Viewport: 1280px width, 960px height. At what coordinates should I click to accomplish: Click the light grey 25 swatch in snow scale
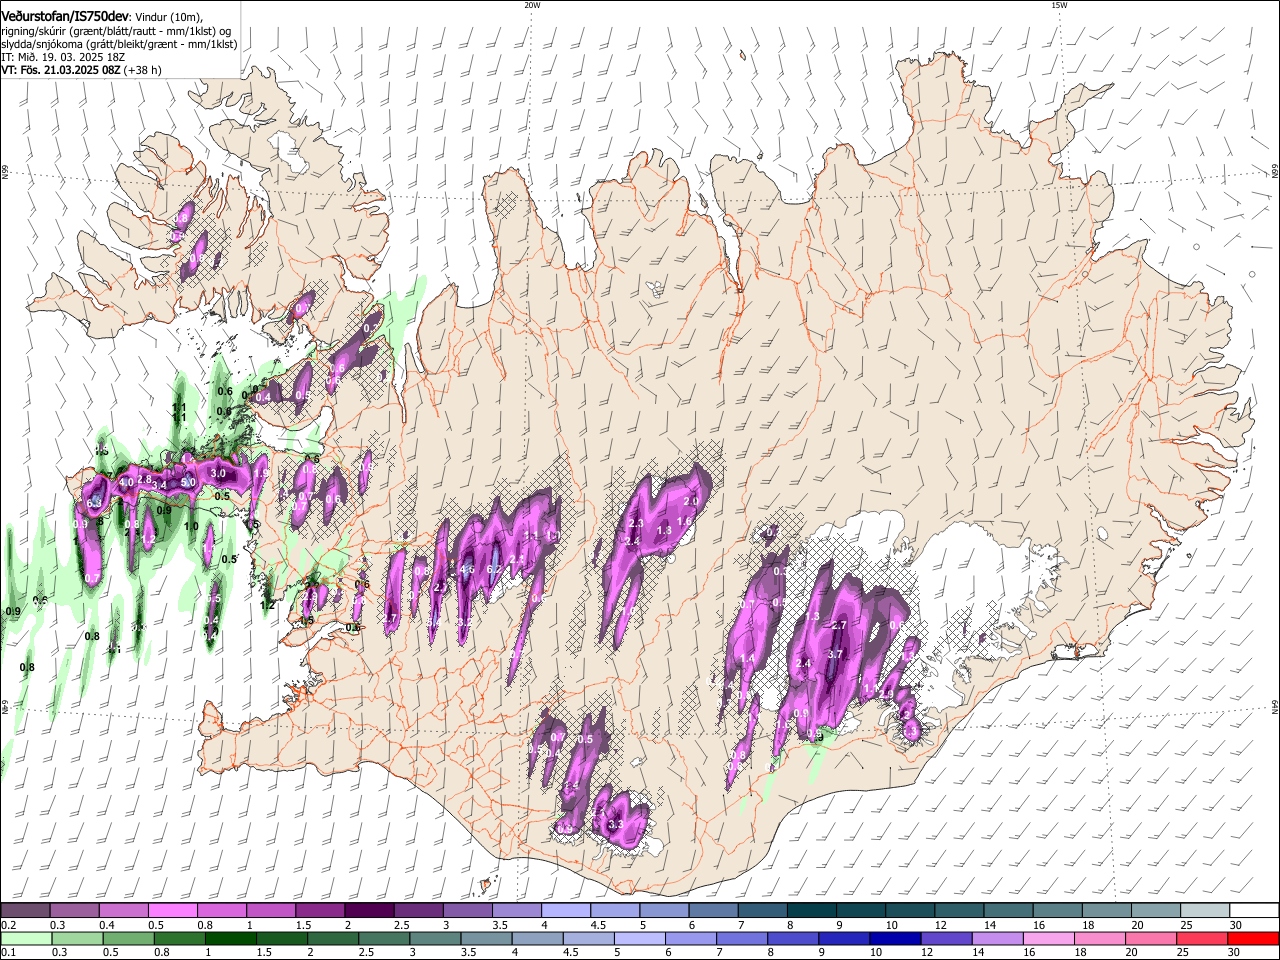1205,911
